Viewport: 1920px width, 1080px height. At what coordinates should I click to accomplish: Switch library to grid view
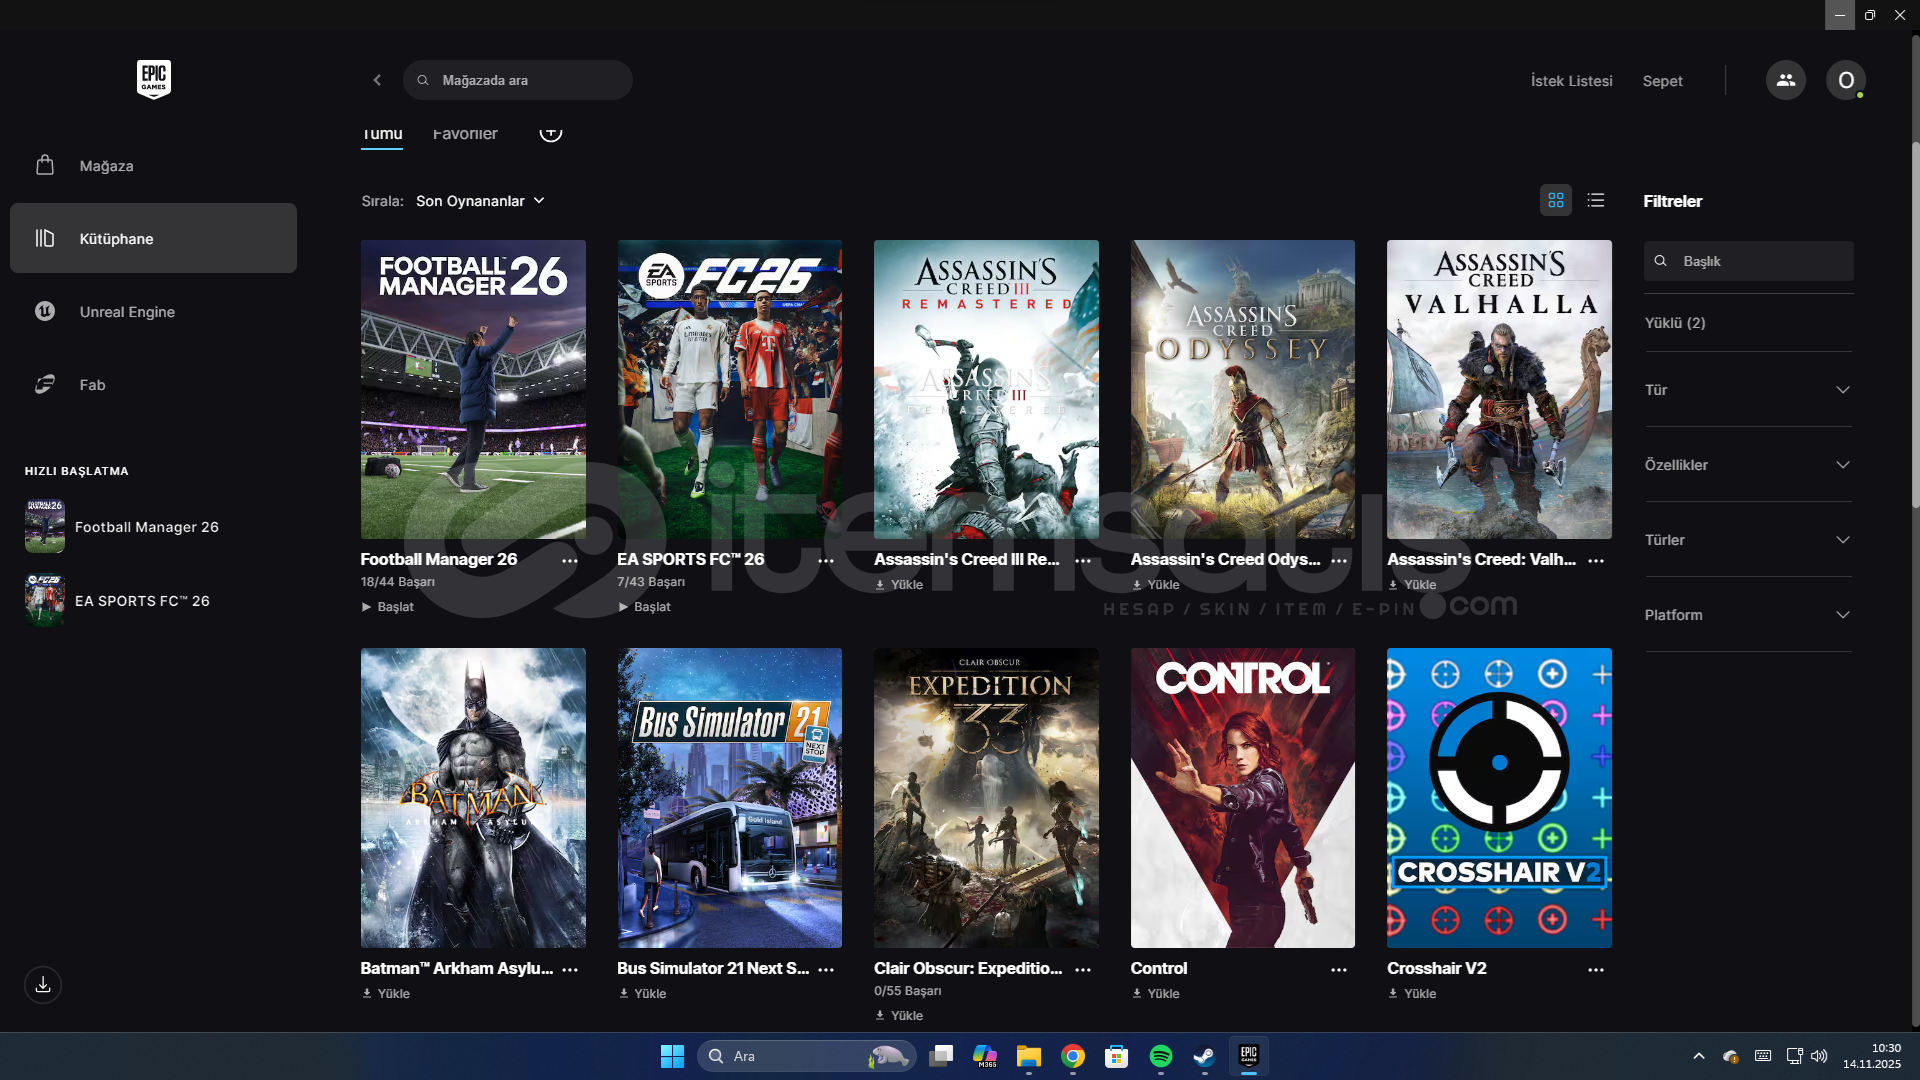pos(1556,201)
